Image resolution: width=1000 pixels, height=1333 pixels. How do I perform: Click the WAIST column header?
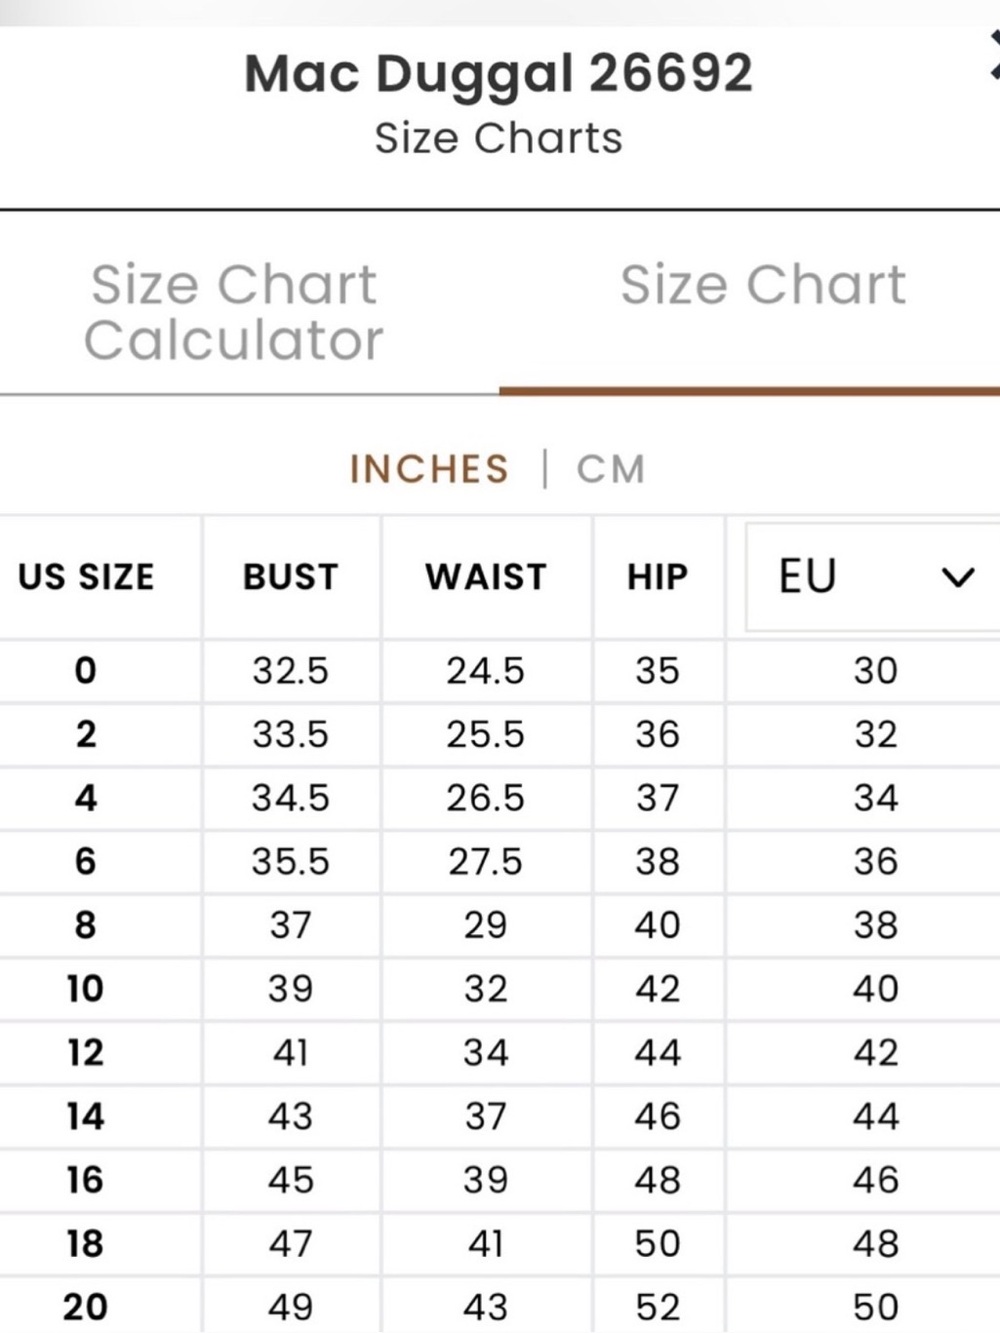pos(486,577)
